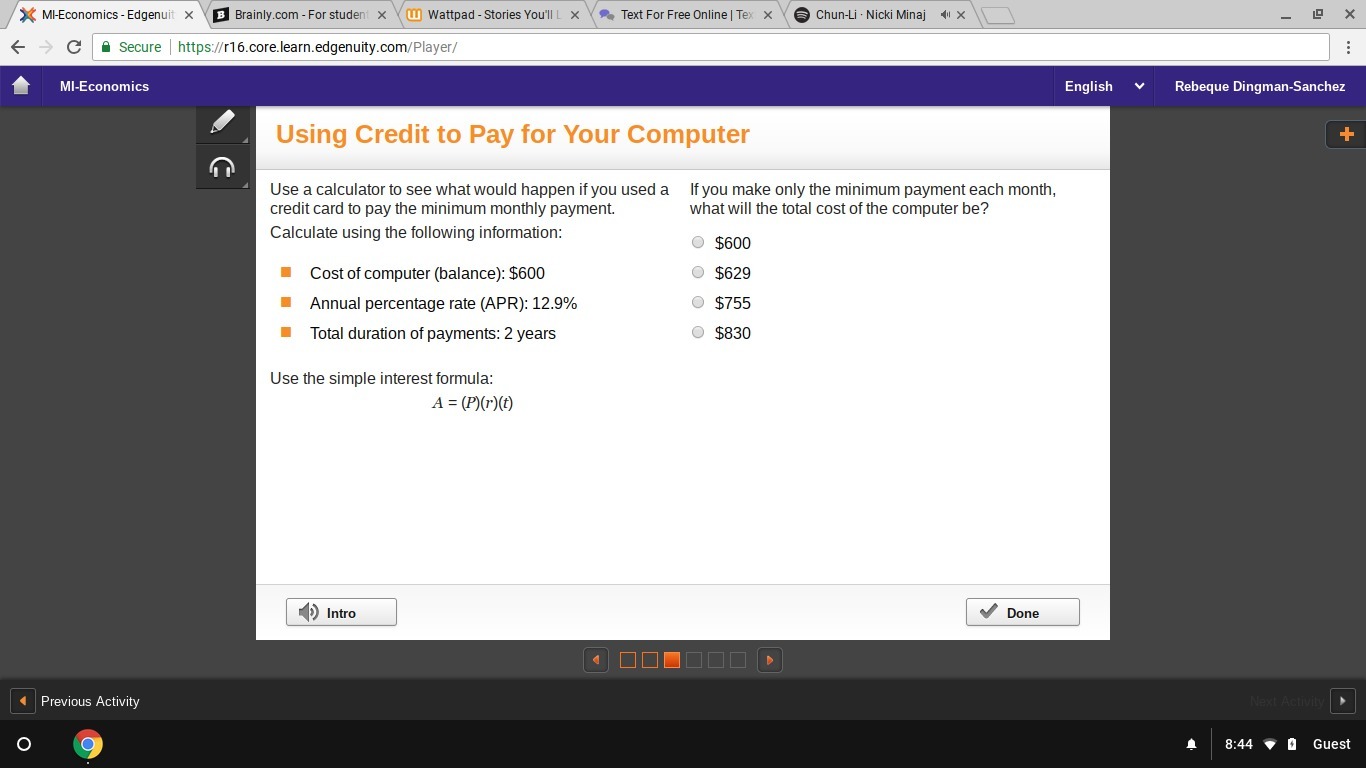Jump to the fifth slide marker
Screen dimensions: 1366x768
[x=716, y=660]
